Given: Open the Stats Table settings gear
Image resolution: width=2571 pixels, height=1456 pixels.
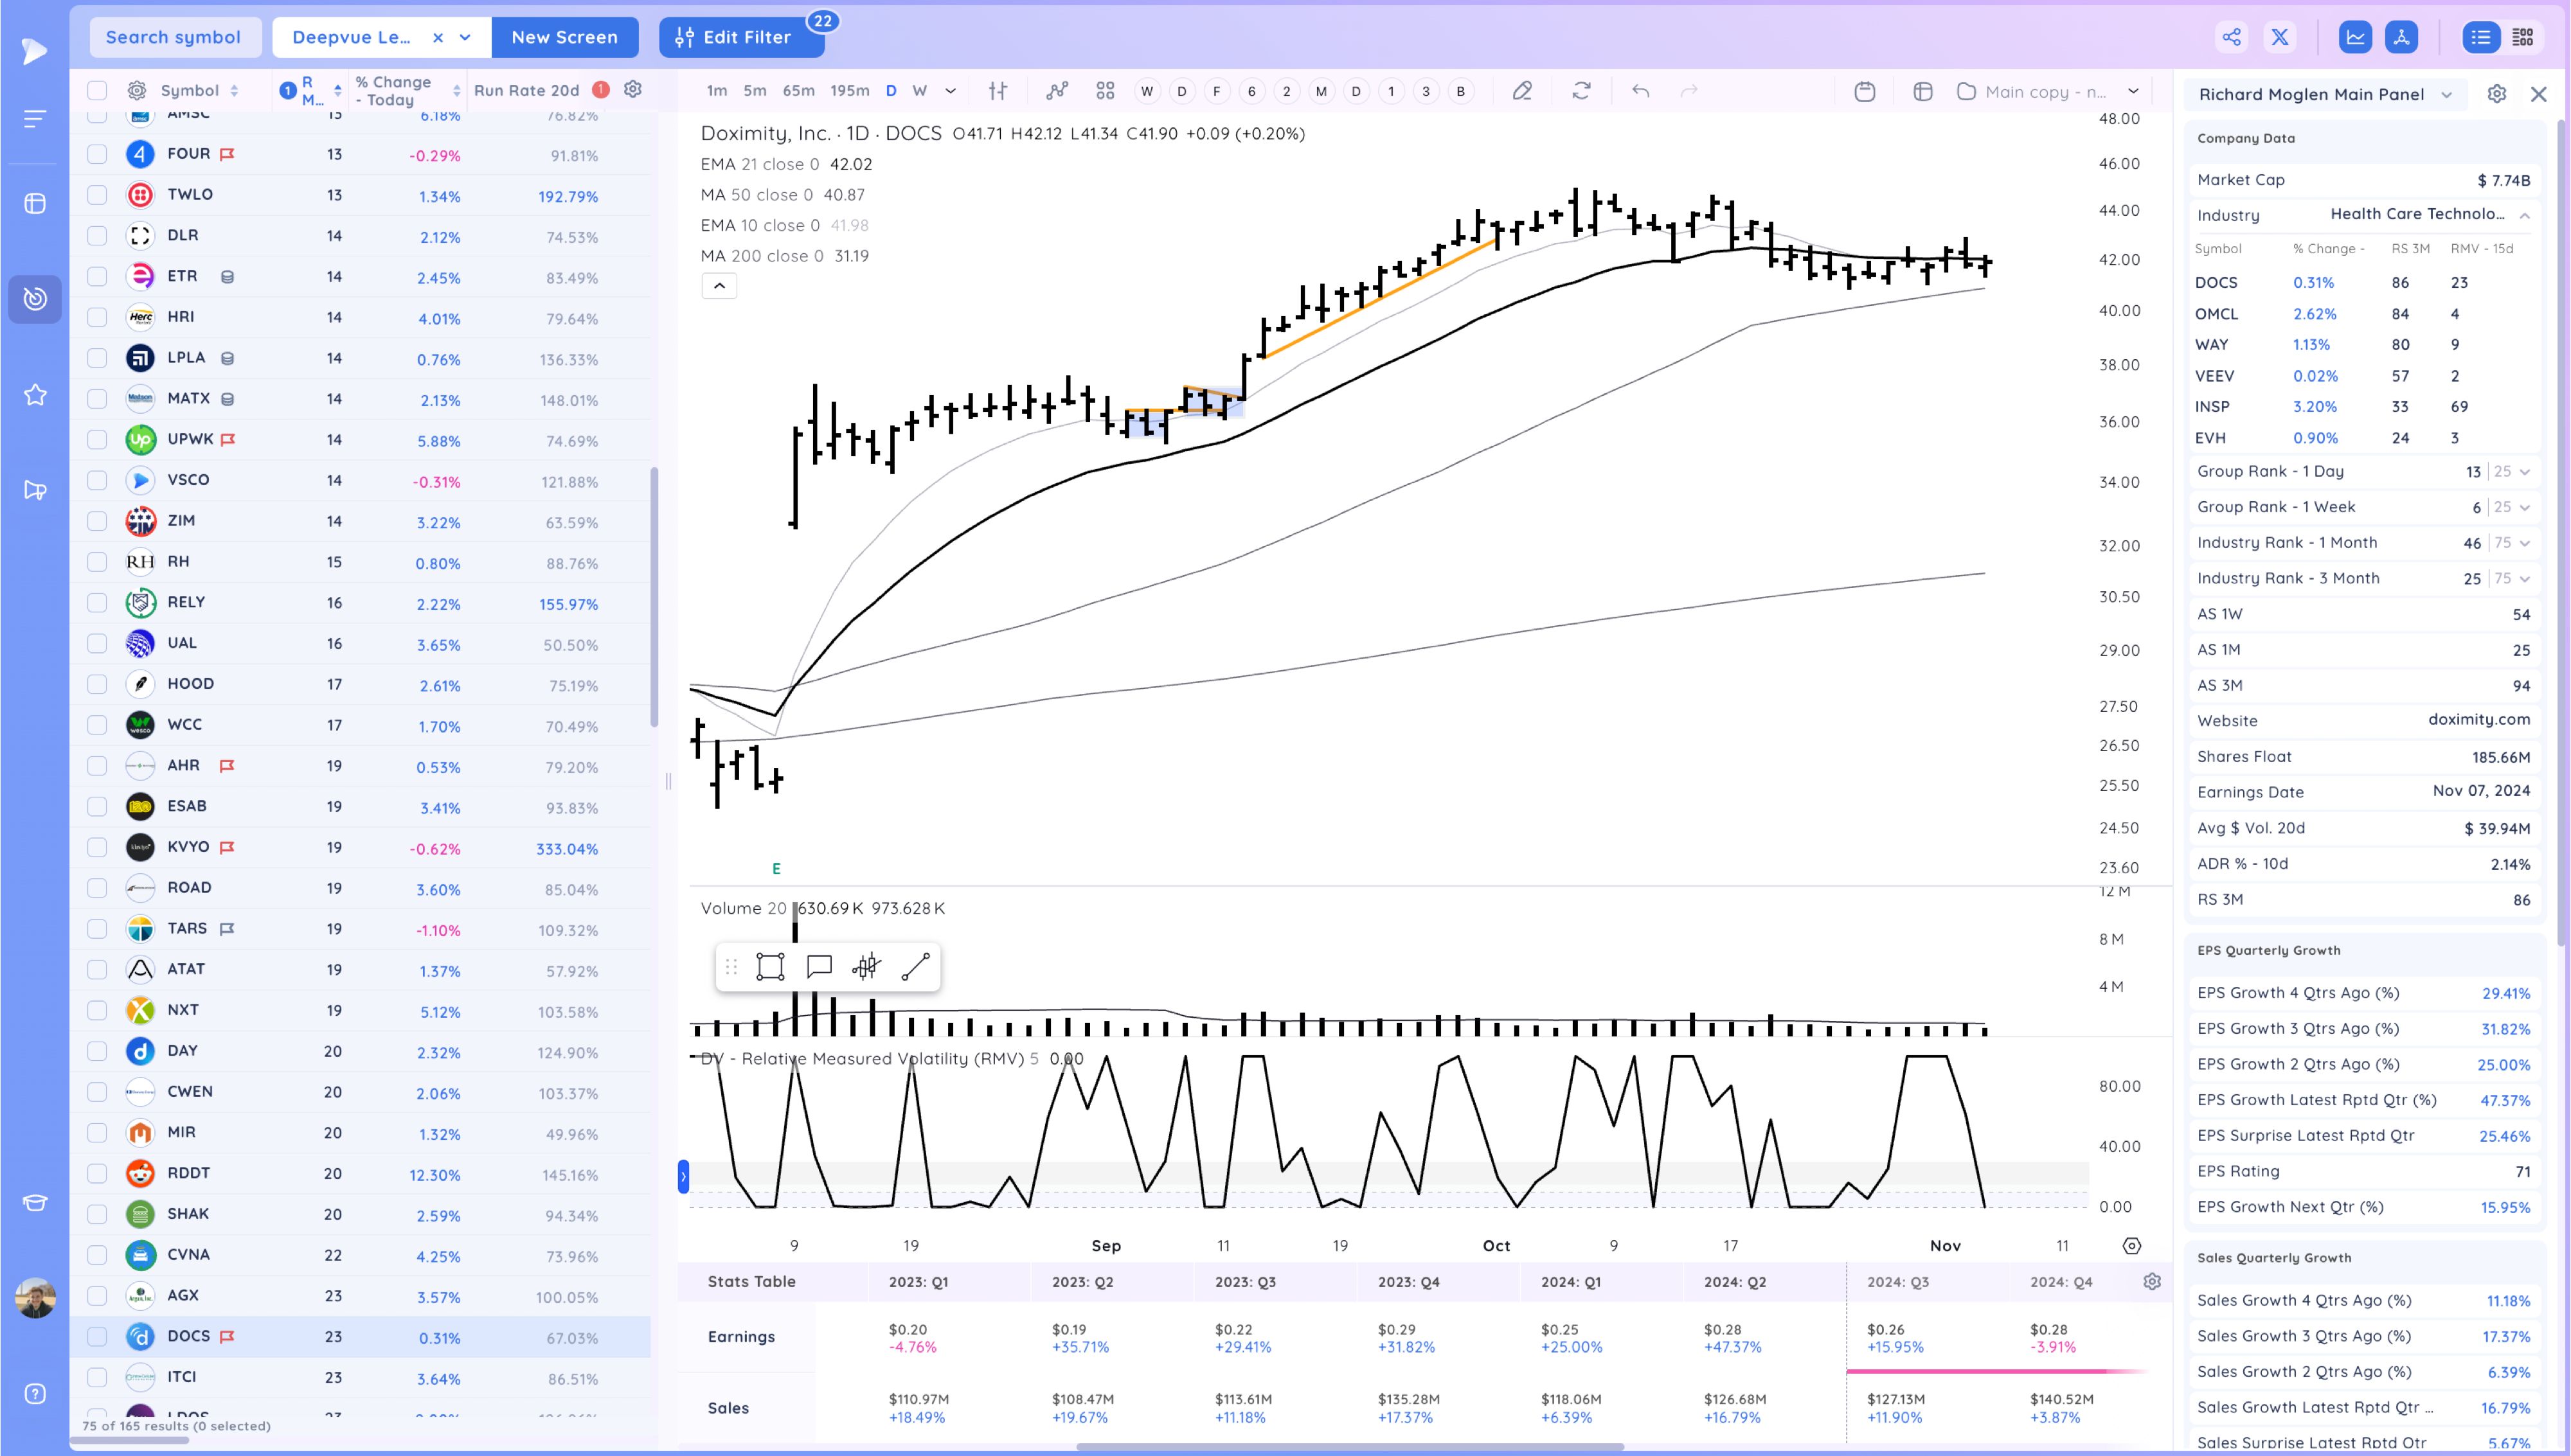Looking at the screenshot, I should click(2152, 1282).
